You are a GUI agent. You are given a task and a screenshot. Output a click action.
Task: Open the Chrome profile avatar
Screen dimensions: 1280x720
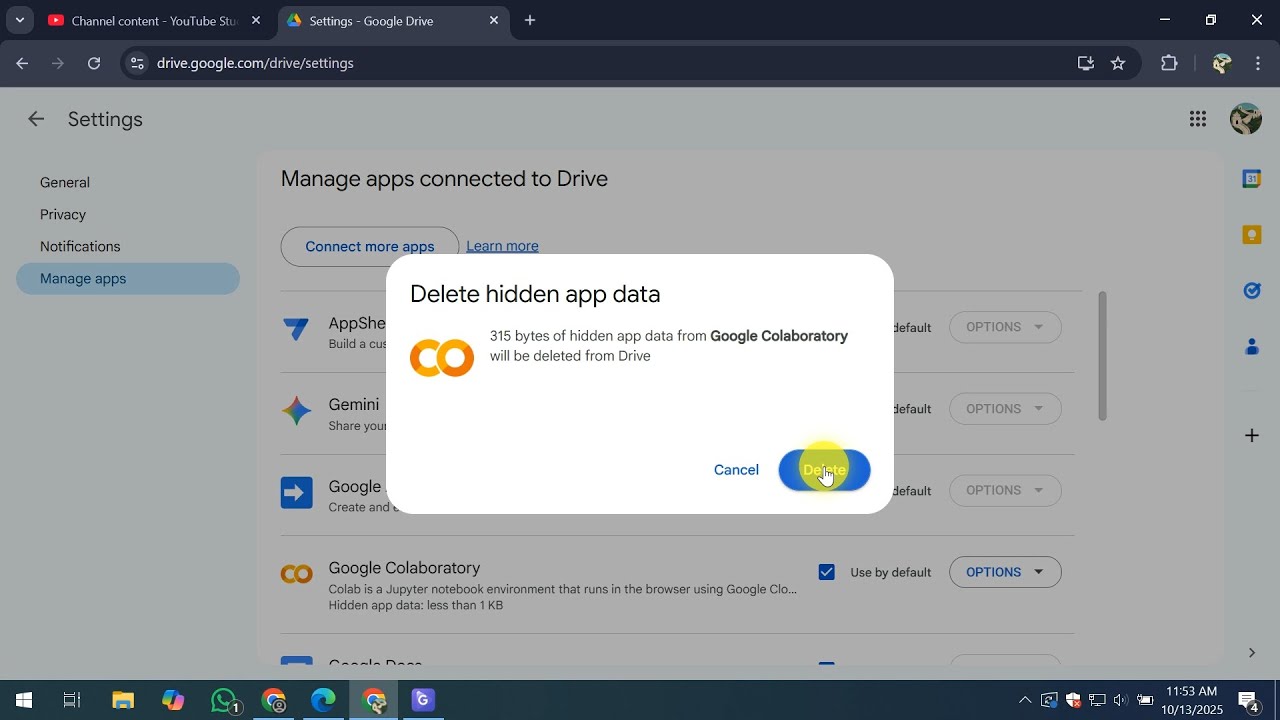[1221, 63]
